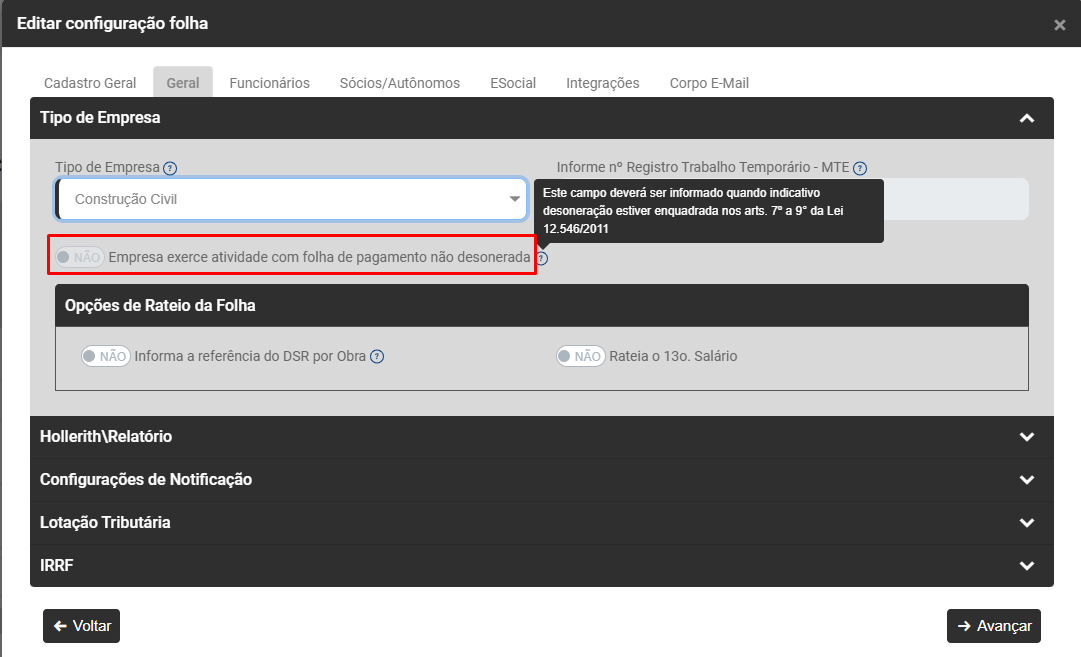Enable Informa a referência do DSR por Obra
Viewport: 1081px width, 657px height.
tap(106, 356)
